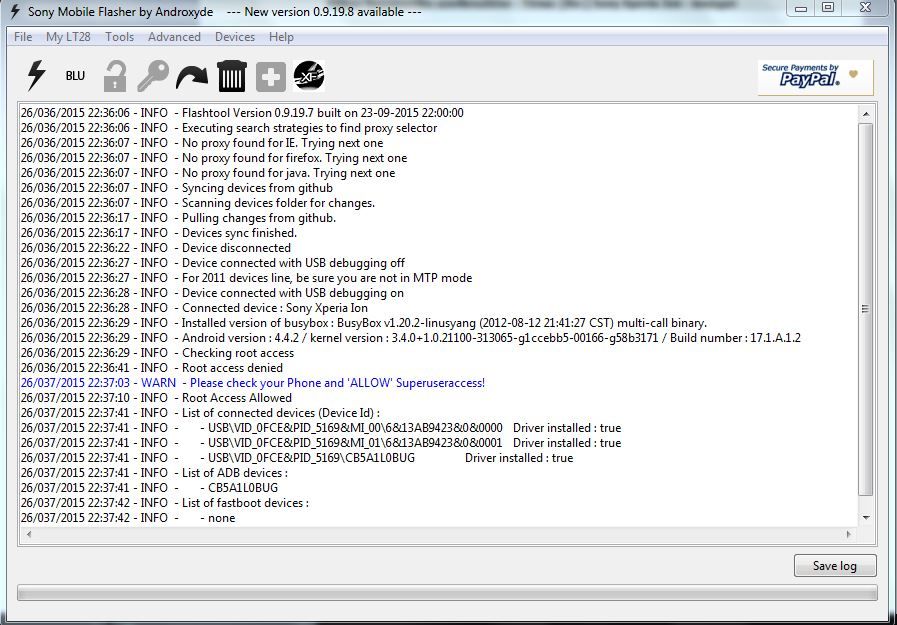The width and height of the screenshot is (897, 625).
Task: Click the '- CB5A1L0BUG' ADB device line
Action: click(149, 488)
